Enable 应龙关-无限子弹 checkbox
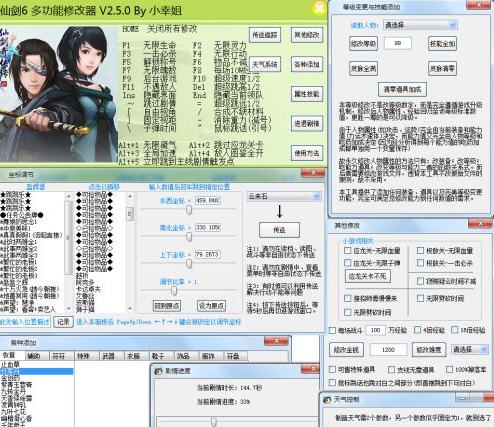Viewport: 494px width, 427px height. point(348,263)
